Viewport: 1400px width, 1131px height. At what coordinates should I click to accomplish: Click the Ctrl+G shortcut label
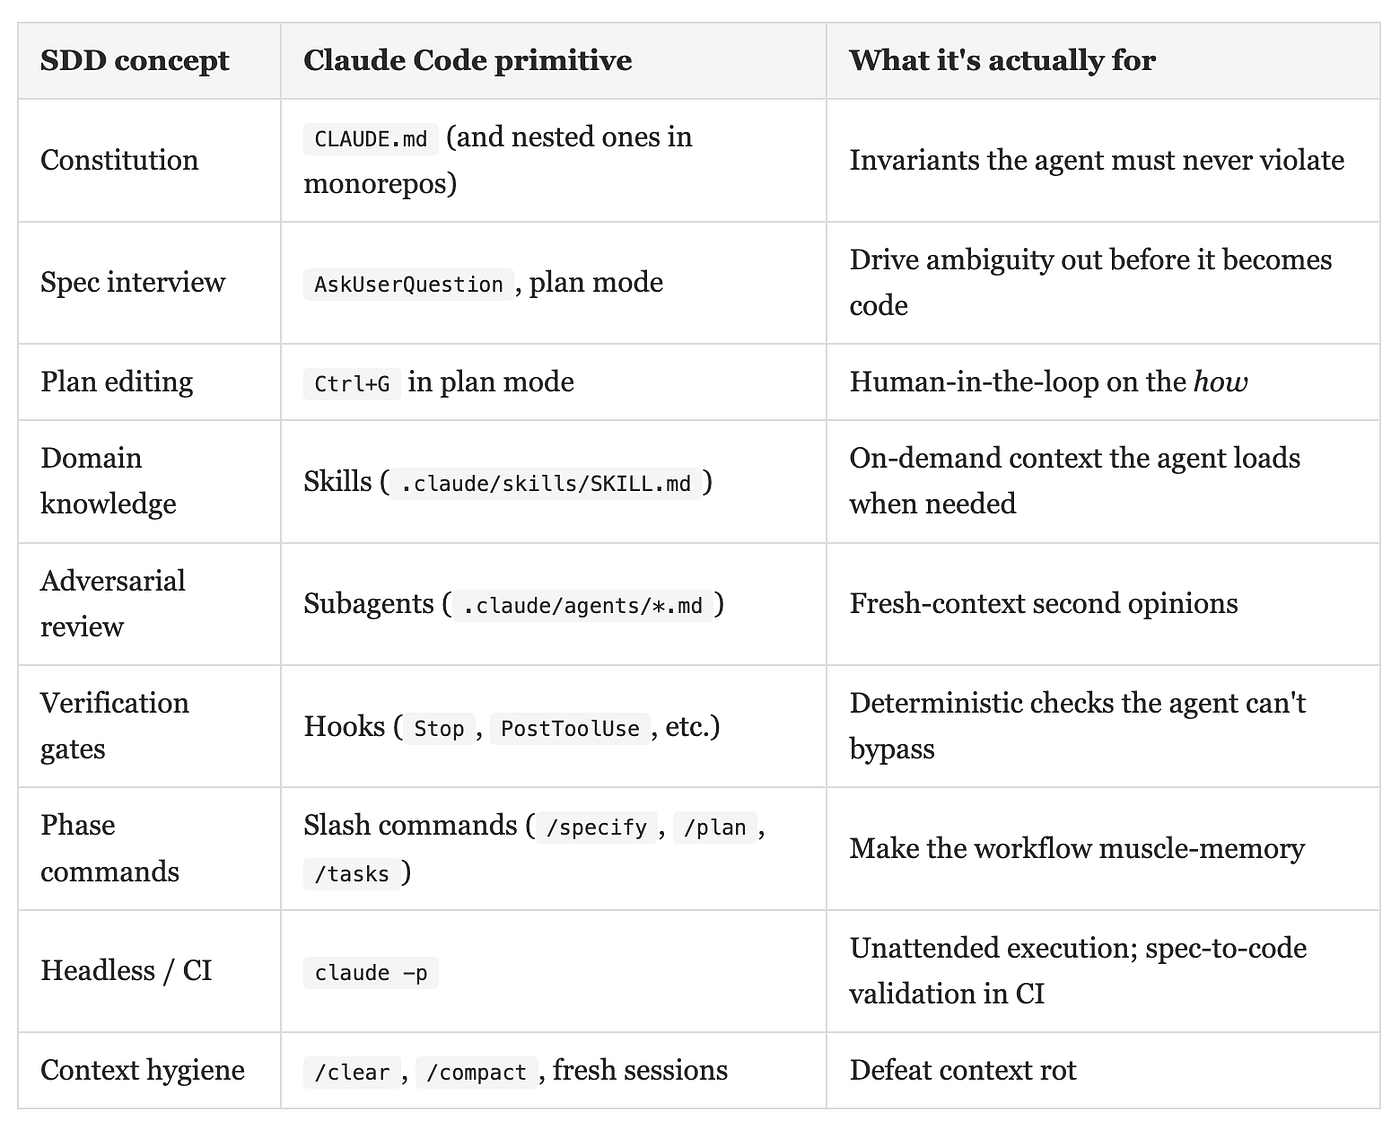[x=352, y=384]
